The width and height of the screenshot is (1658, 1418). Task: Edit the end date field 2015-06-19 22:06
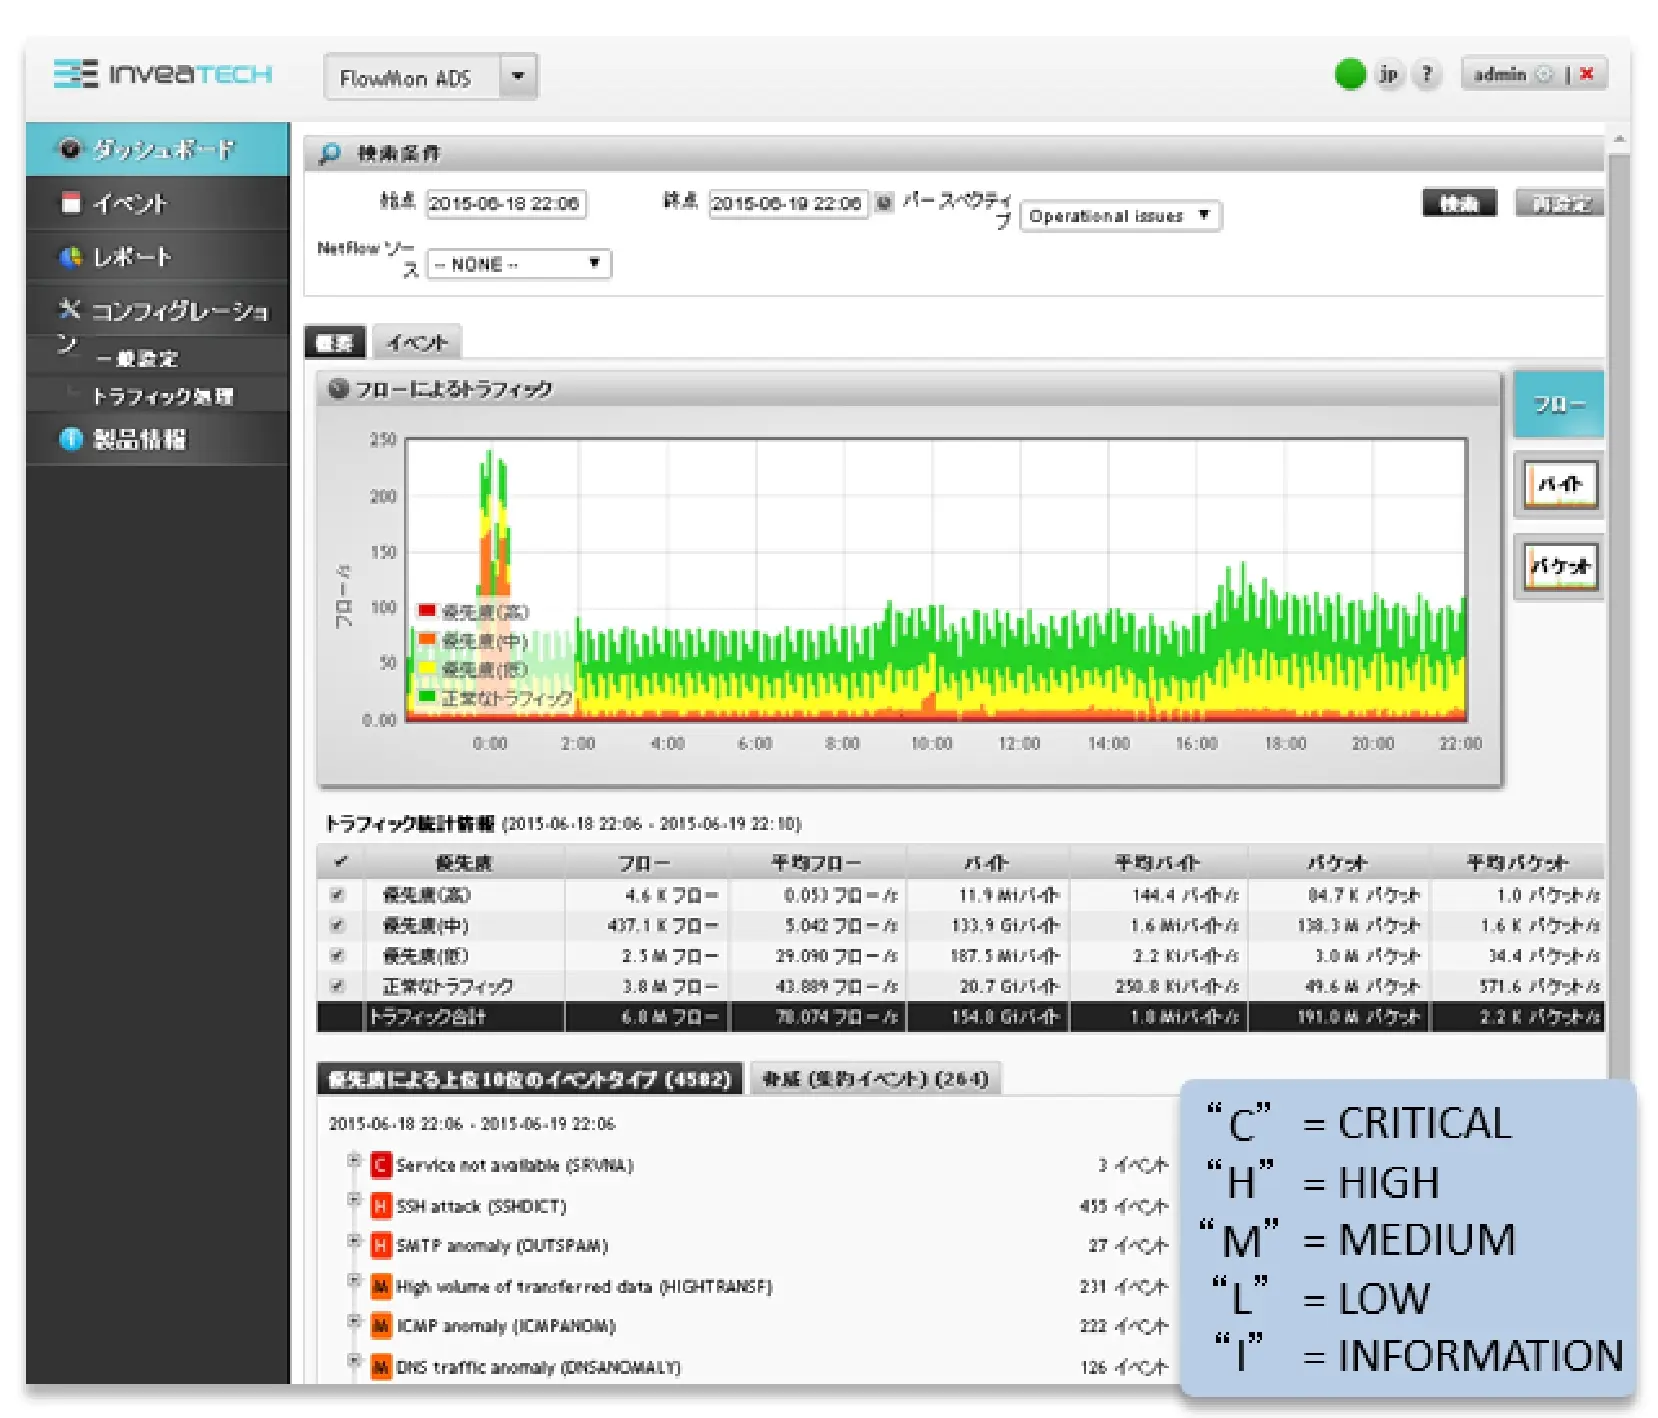click(788, 203)
